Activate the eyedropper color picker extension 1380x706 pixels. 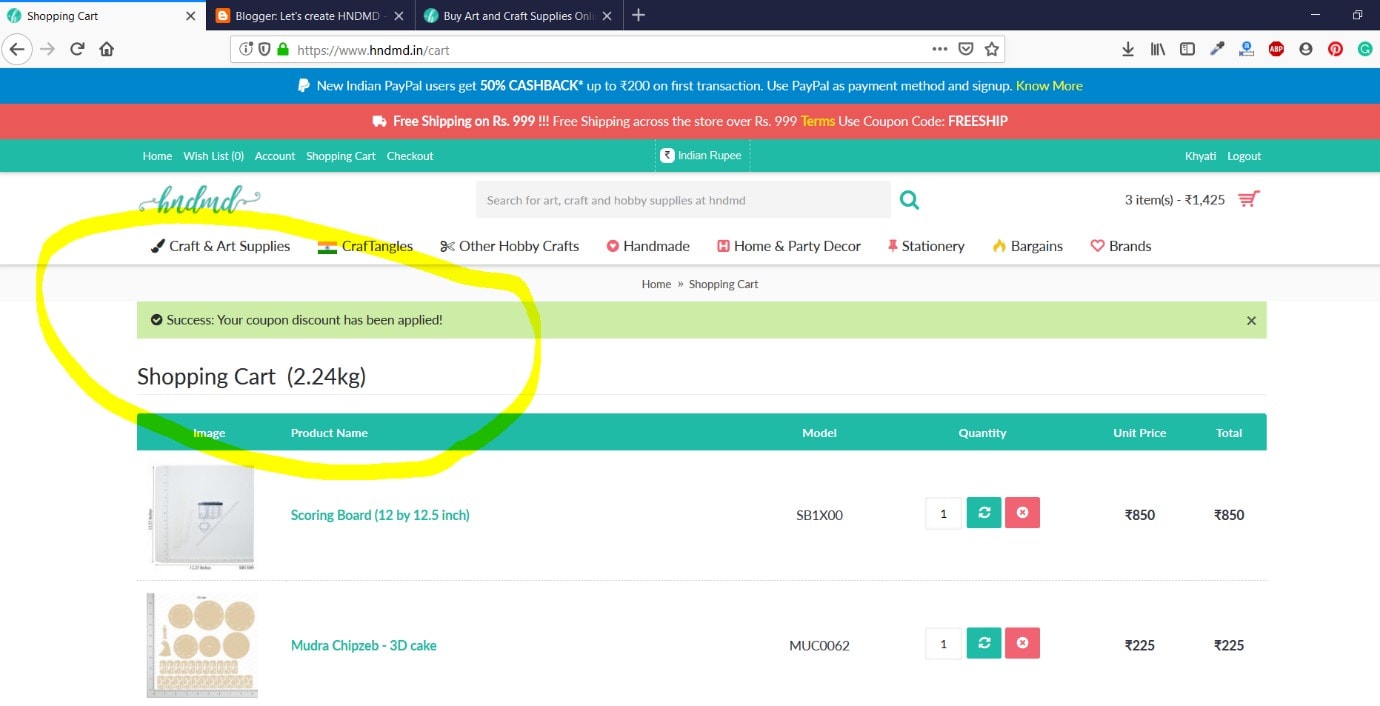point(1217,49)
